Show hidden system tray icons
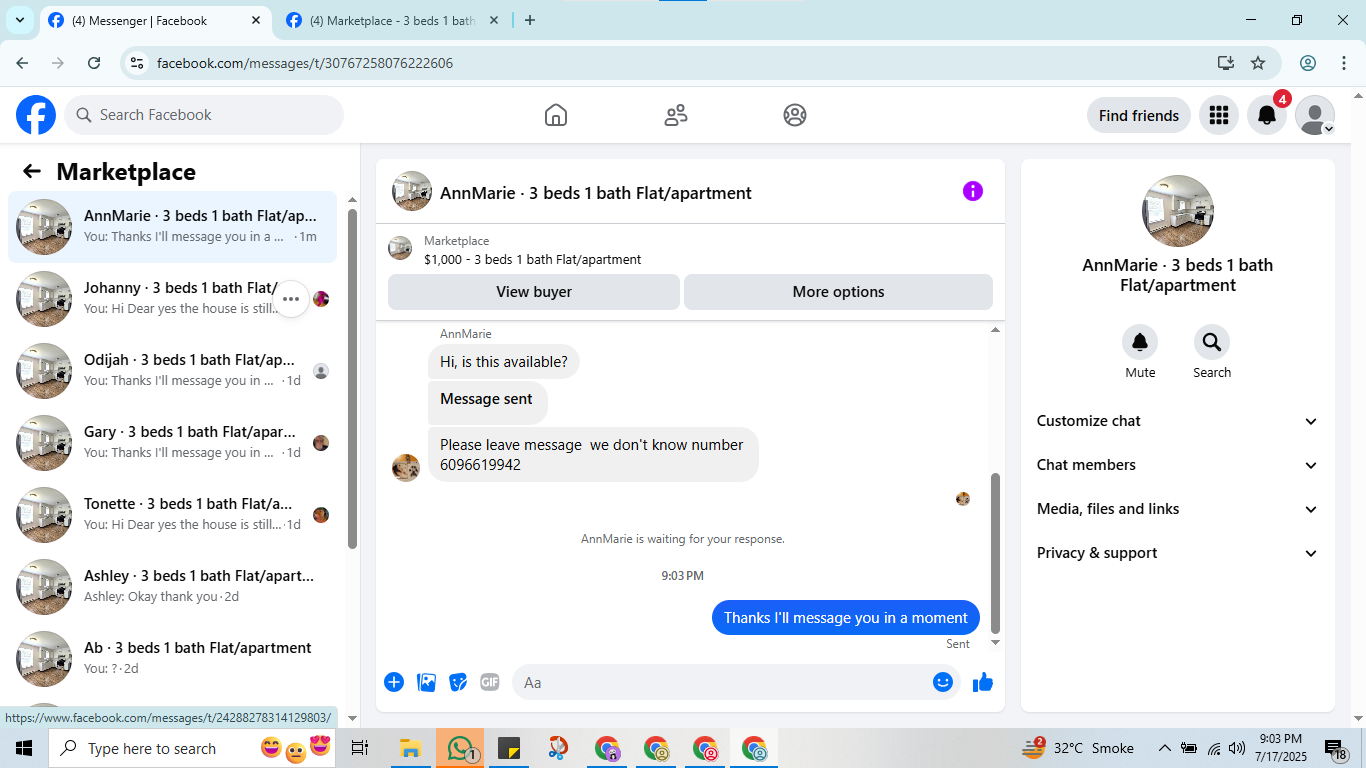This screenshot has height=768, width=1366. (x=1164, y=748)
